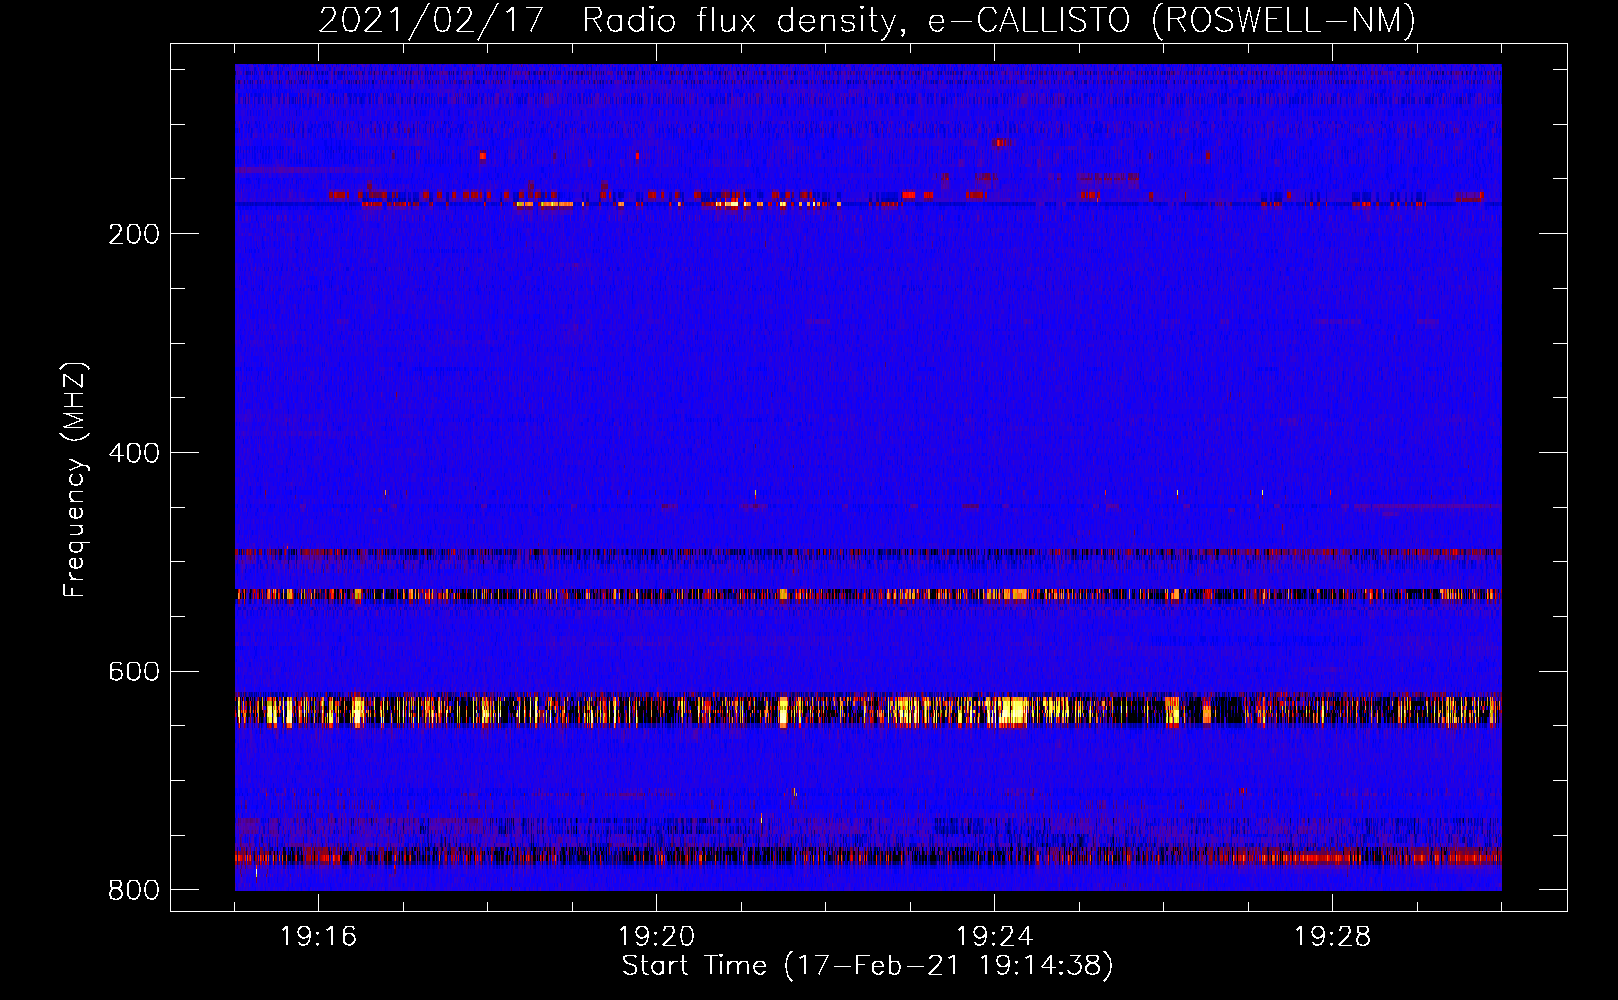Click the 800 frequency tick label

pos(134,890)
